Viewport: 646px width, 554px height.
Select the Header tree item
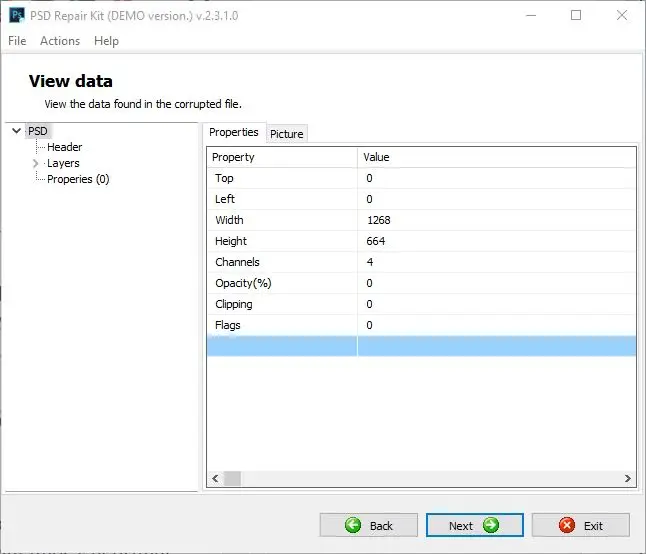[64, 147]
